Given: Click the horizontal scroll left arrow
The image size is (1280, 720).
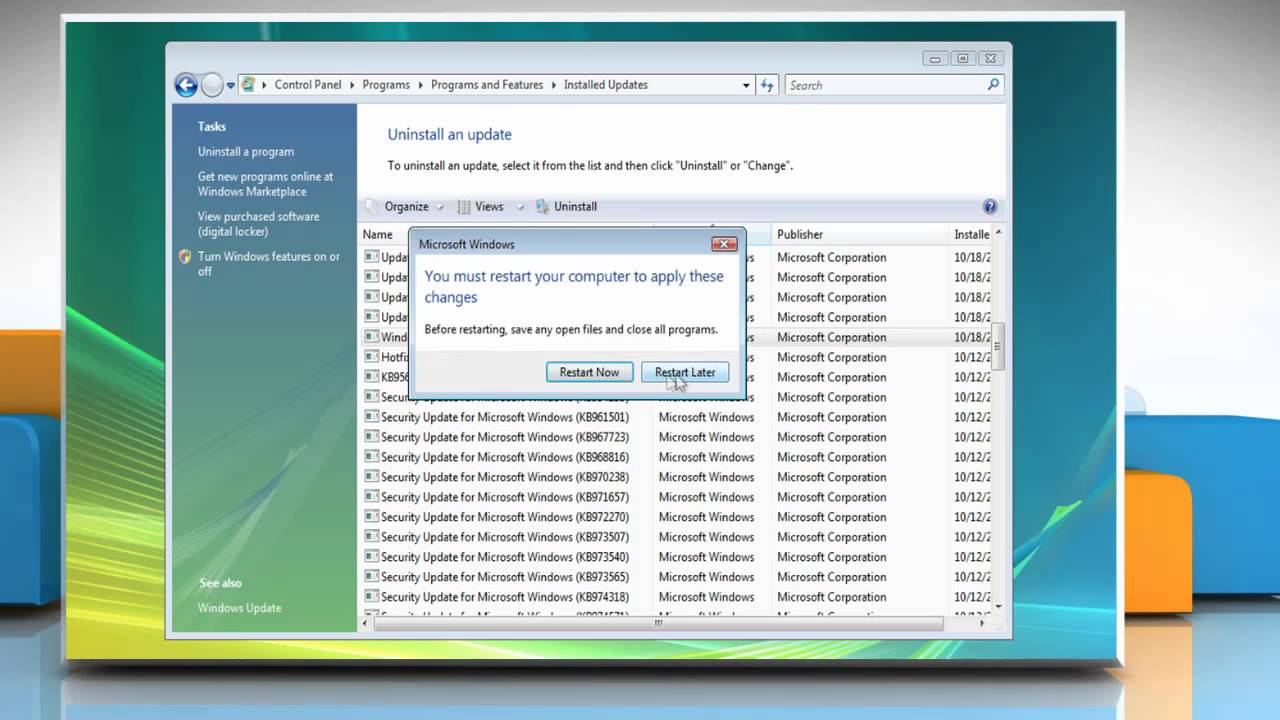Looking at the screenshot, I should 365,623.
